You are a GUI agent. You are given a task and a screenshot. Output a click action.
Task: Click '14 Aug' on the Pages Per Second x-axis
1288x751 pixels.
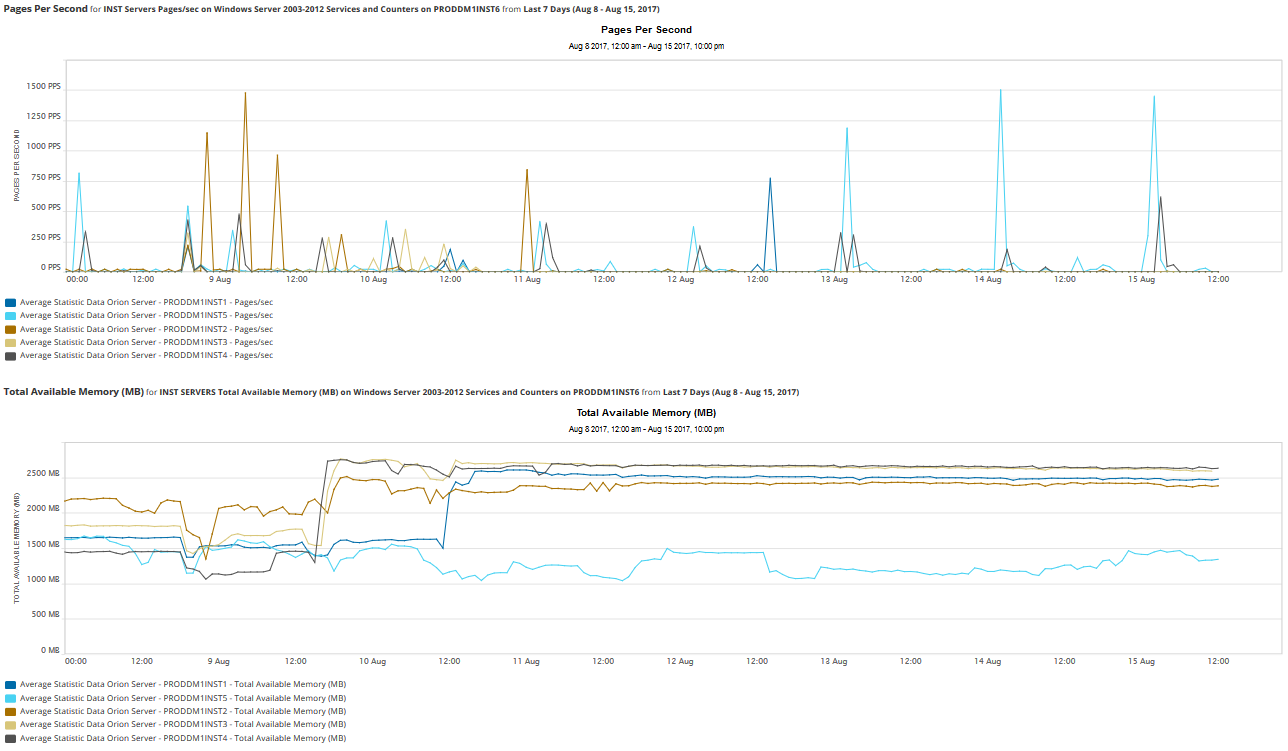point(987,280)
